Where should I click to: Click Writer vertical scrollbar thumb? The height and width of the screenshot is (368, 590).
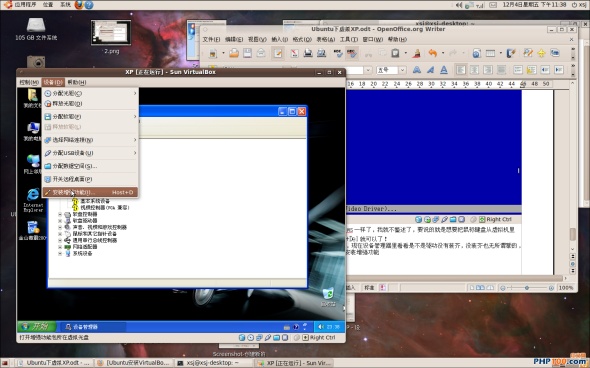[573, 234]
